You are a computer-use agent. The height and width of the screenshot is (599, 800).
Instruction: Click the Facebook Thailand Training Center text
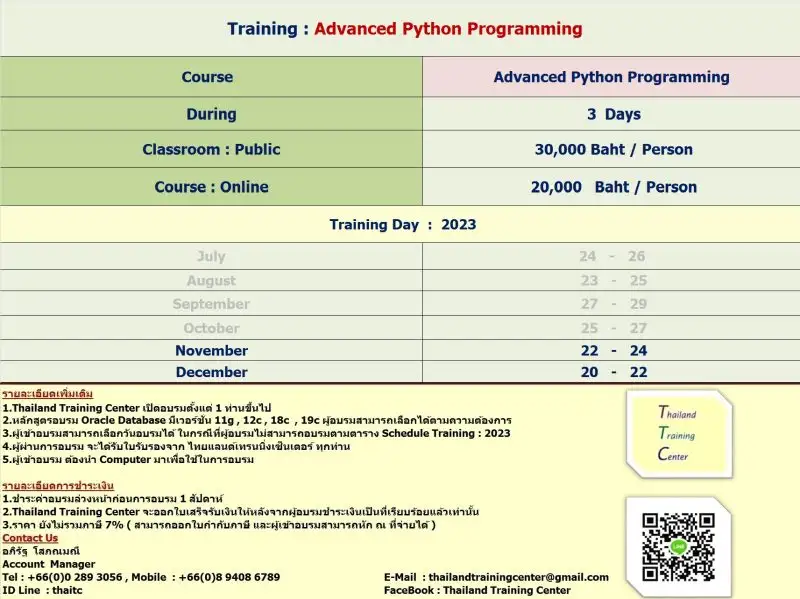[x=477, y=590]
